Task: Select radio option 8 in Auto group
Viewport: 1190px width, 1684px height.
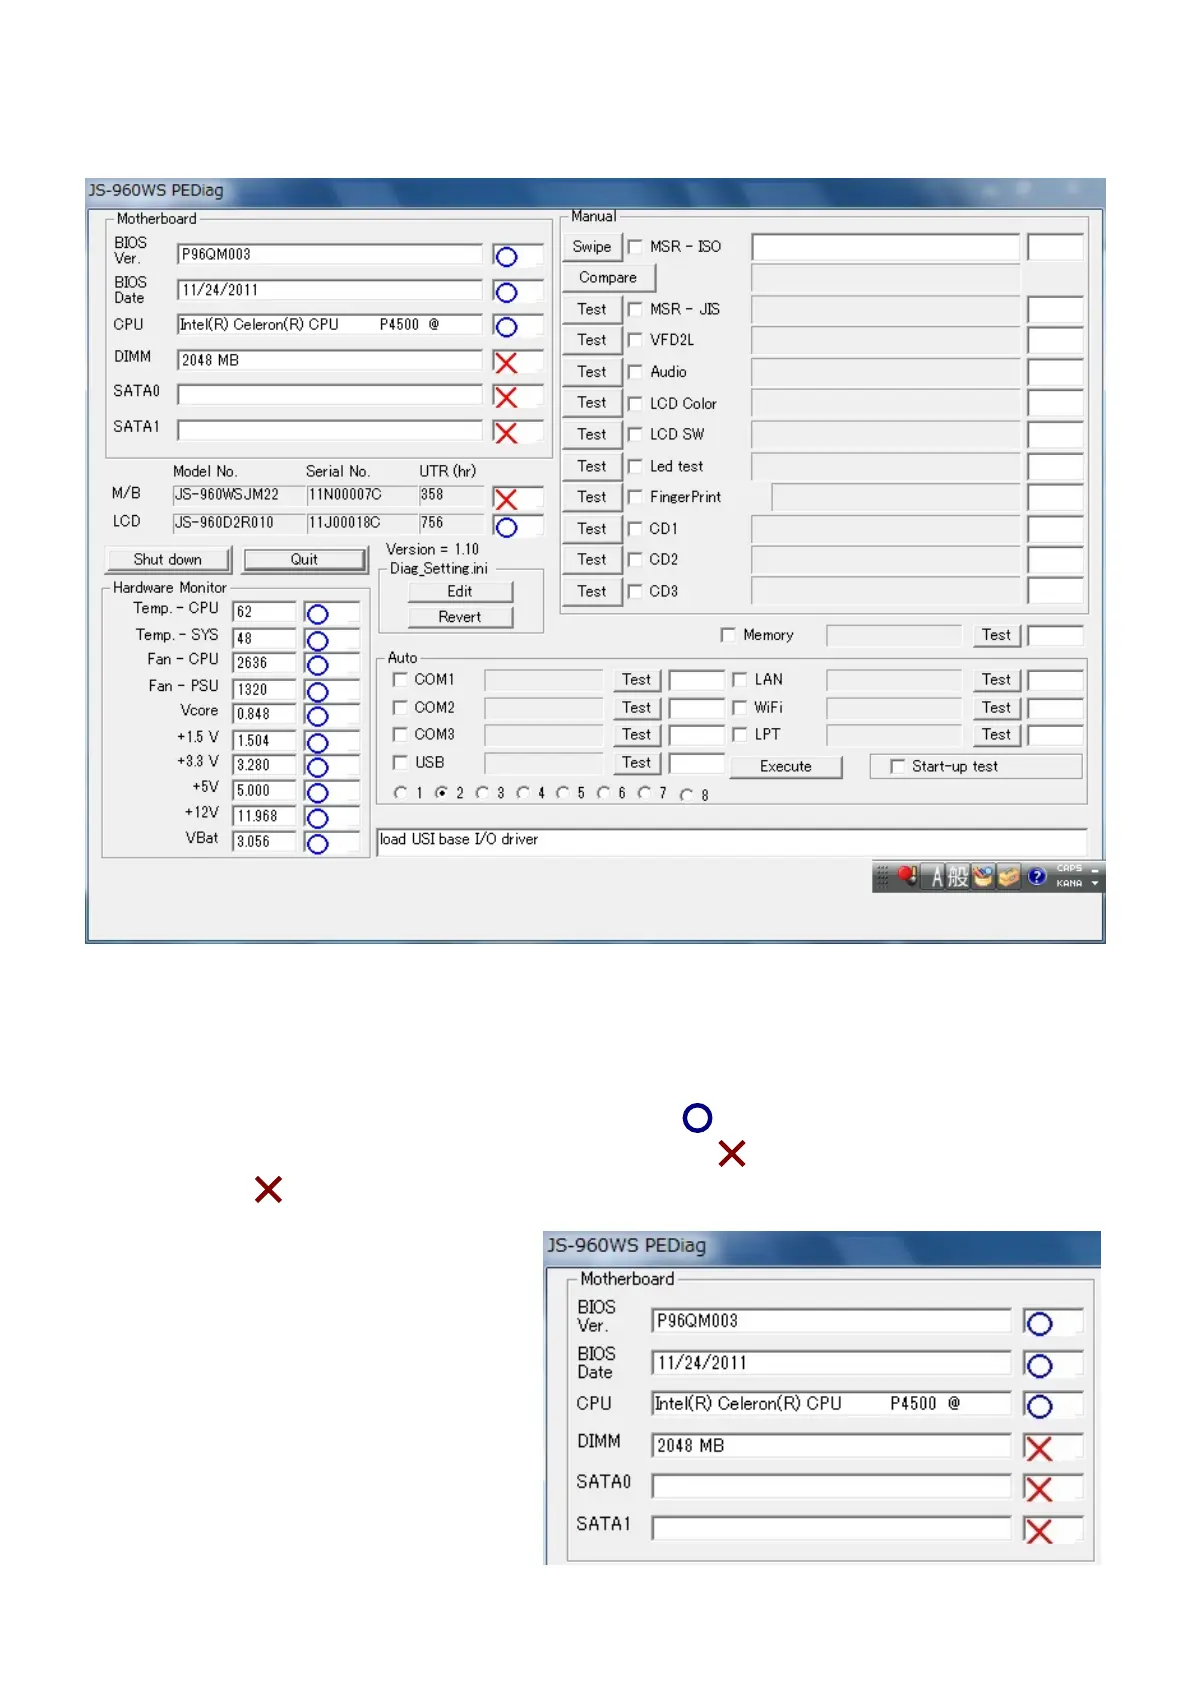Action: [686, 794]
